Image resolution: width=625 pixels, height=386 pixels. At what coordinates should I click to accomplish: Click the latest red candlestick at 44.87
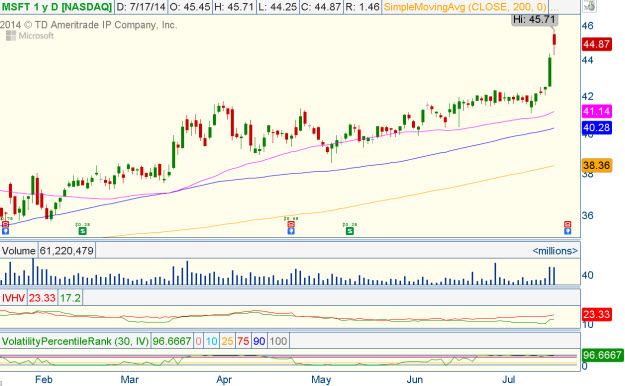(554, 40)
